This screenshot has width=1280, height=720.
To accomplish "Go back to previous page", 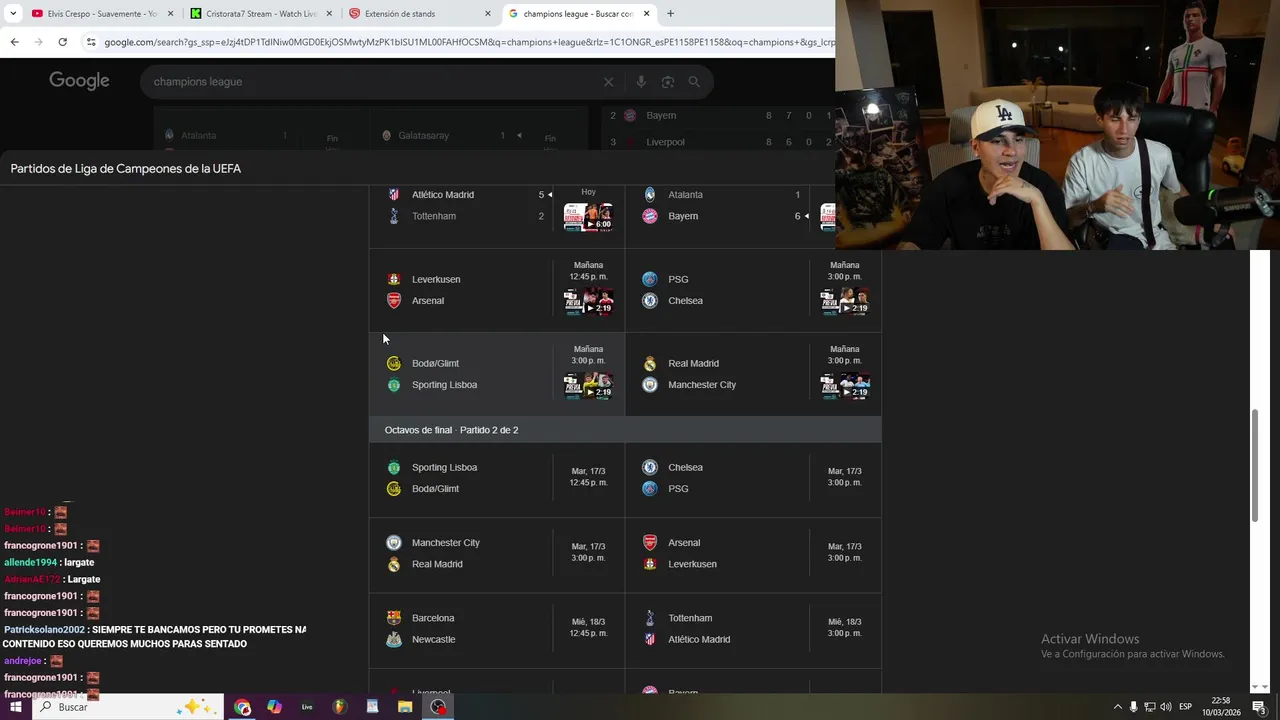I will (14, 42).
